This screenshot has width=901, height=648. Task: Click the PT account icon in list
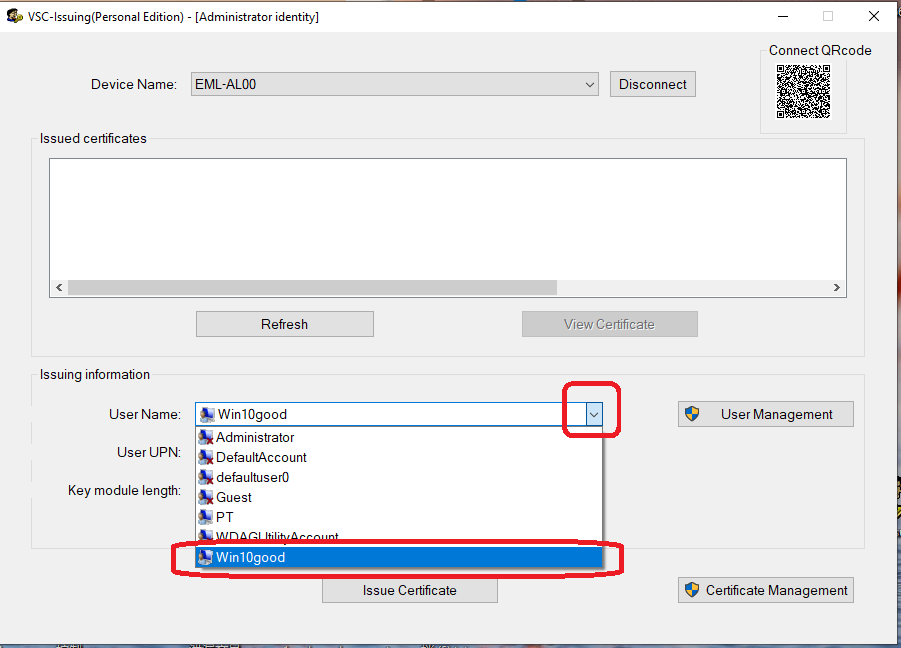(206, 517)
